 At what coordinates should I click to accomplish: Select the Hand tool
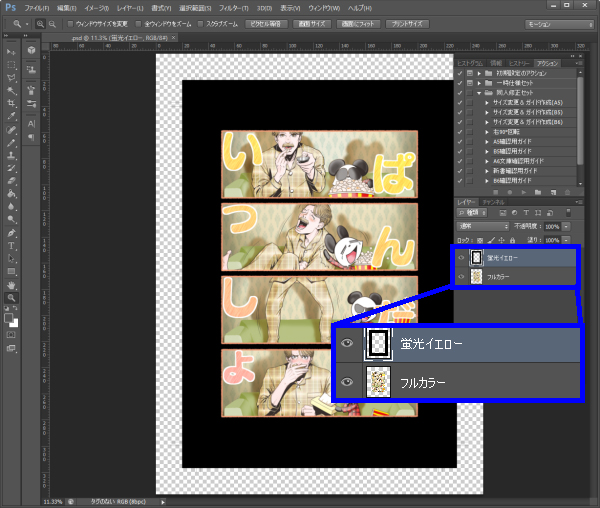11,285
